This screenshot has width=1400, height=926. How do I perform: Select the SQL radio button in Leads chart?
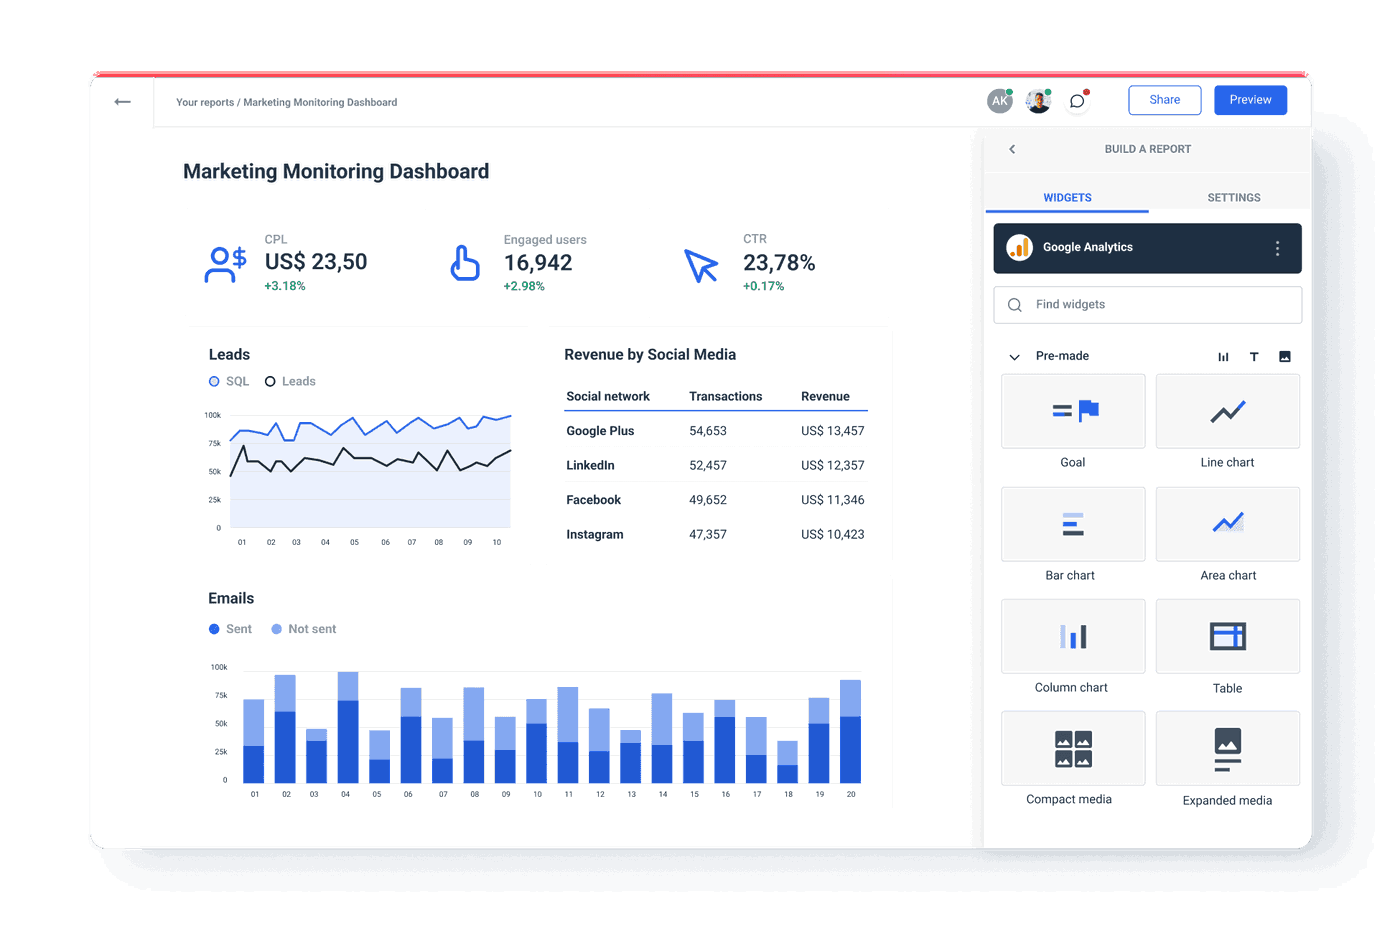pyautogui.click(x=213, y=381)
